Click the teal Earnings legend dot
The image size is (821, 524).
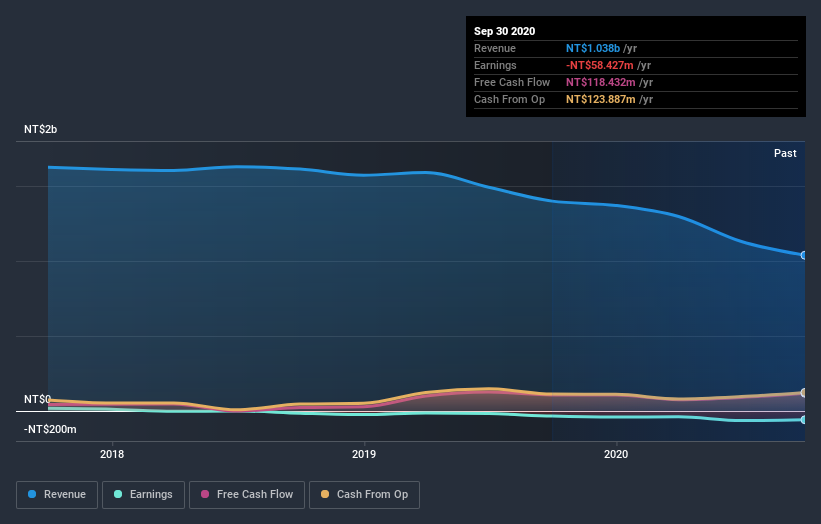coord(118,494)
